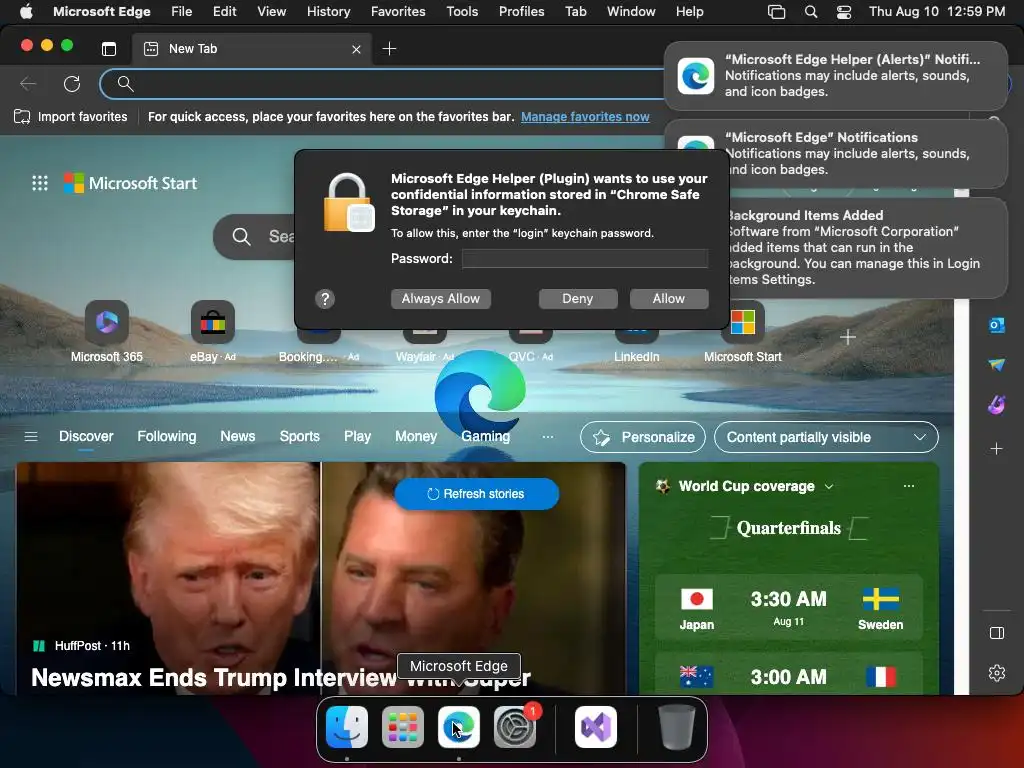Click the Personalize button

643,437
